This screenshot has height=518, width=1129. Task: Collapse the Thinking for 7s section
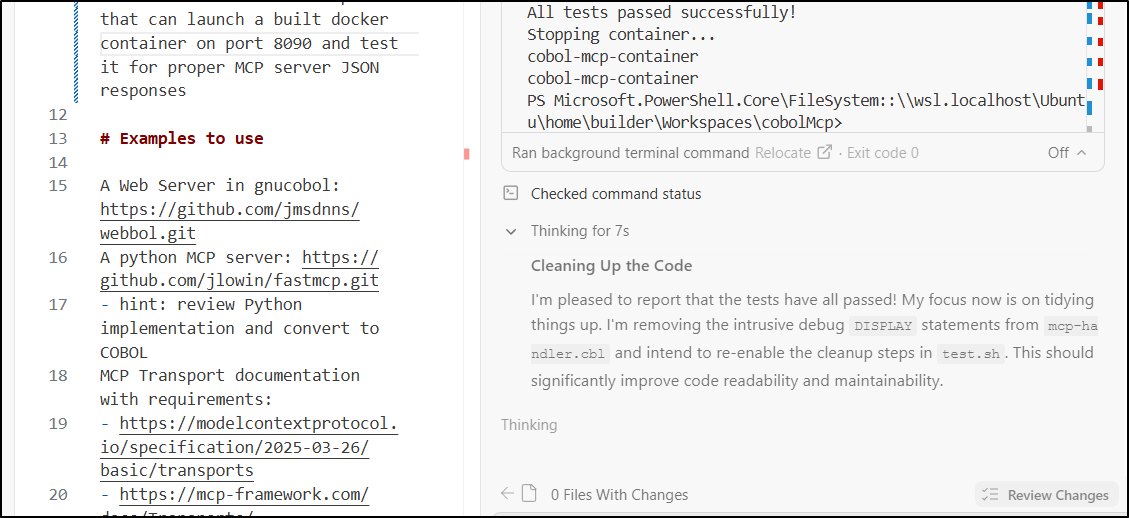(x=511, y=231)
